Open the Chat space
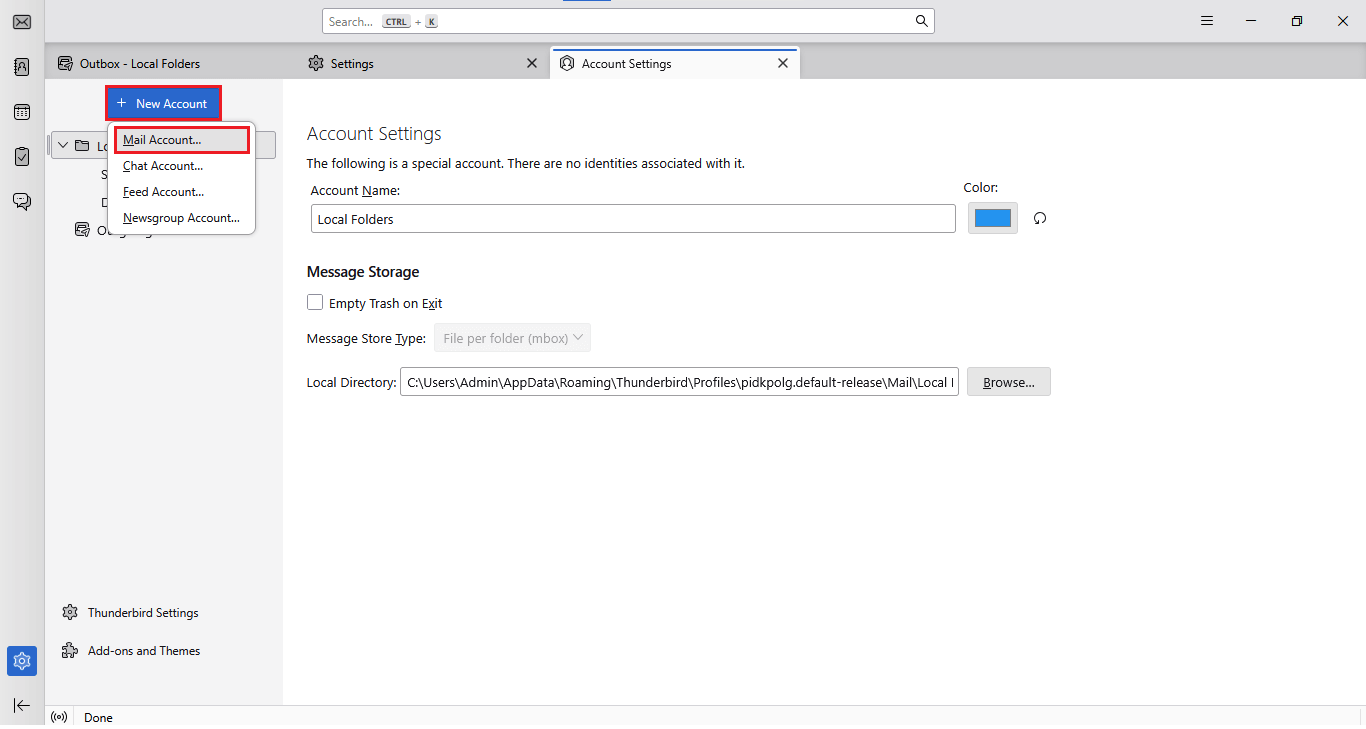Image resolution: width=1366 pixels, height=729 pixels. click(x=21, y=201)
